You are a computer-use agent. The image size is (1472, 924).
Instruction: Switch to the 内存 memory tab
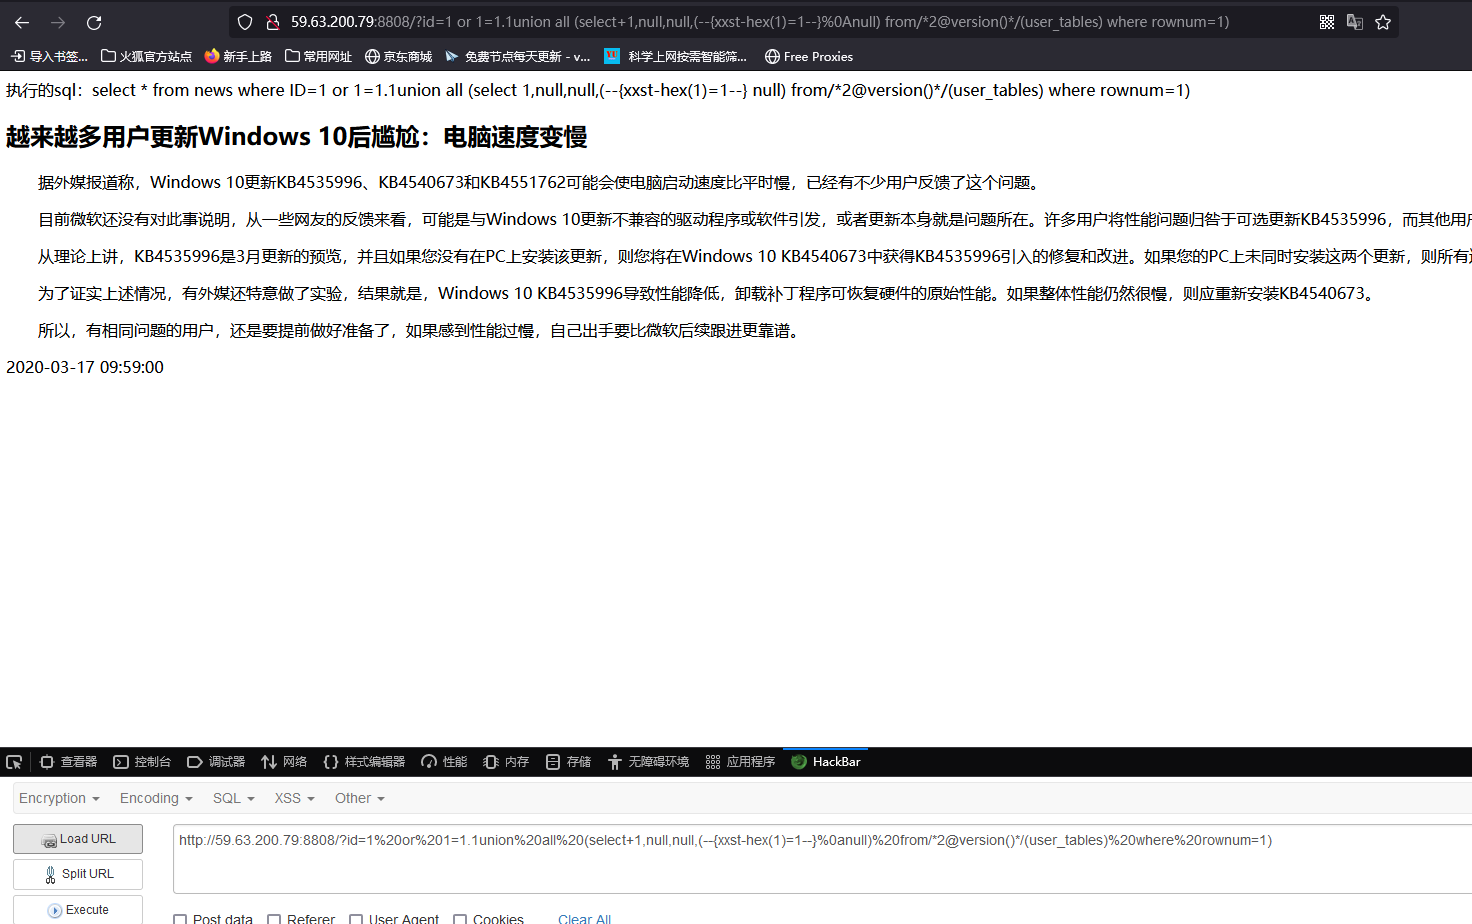(506, 762)
